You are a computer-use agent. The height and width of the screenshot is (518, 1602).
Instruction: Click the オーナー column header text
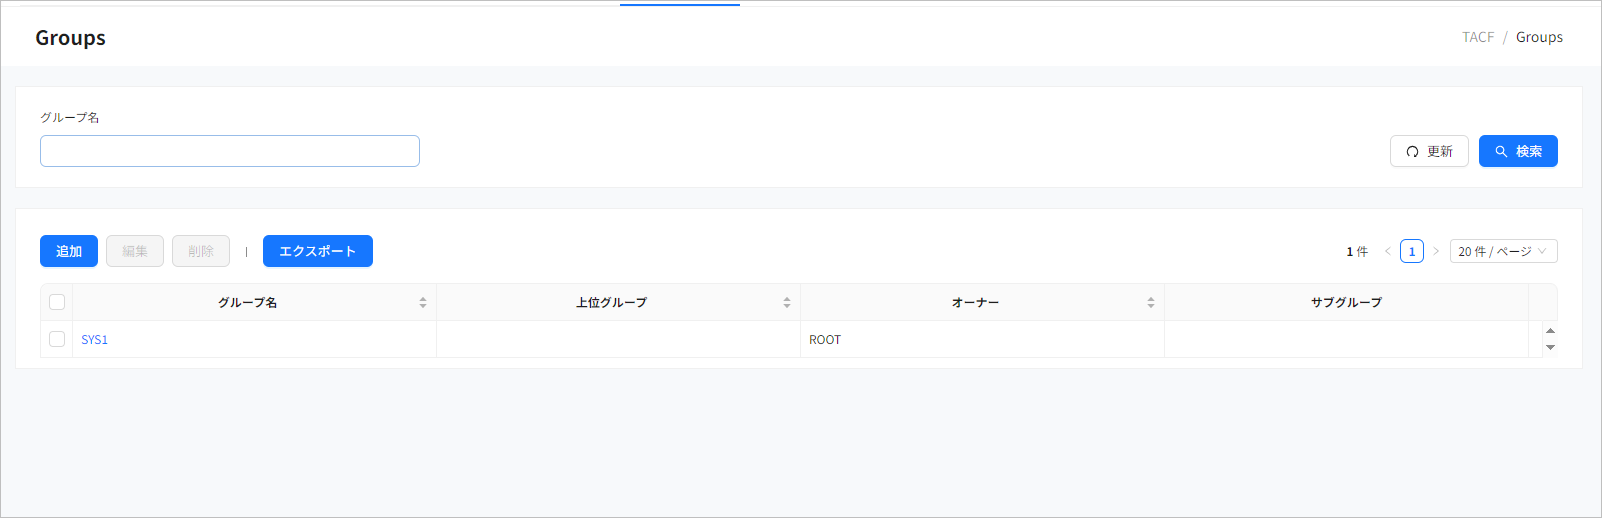975,302
